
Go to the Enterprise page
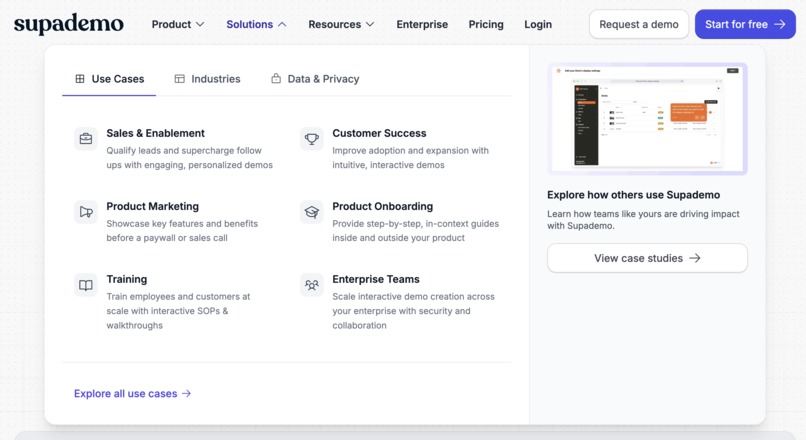[x=422, y=24]
